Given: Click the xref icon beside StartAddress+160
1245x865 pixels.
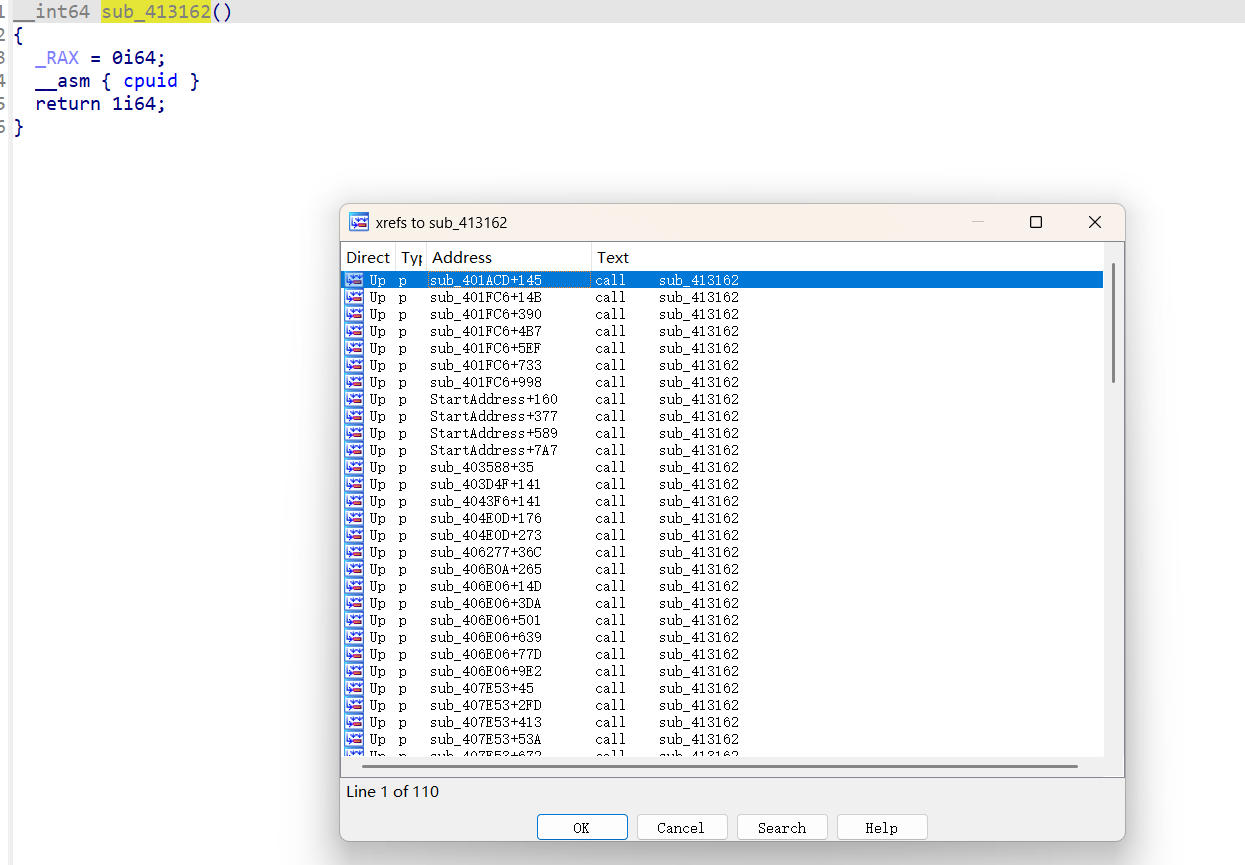Looking at the screenshot, I should tap(354, 399).
